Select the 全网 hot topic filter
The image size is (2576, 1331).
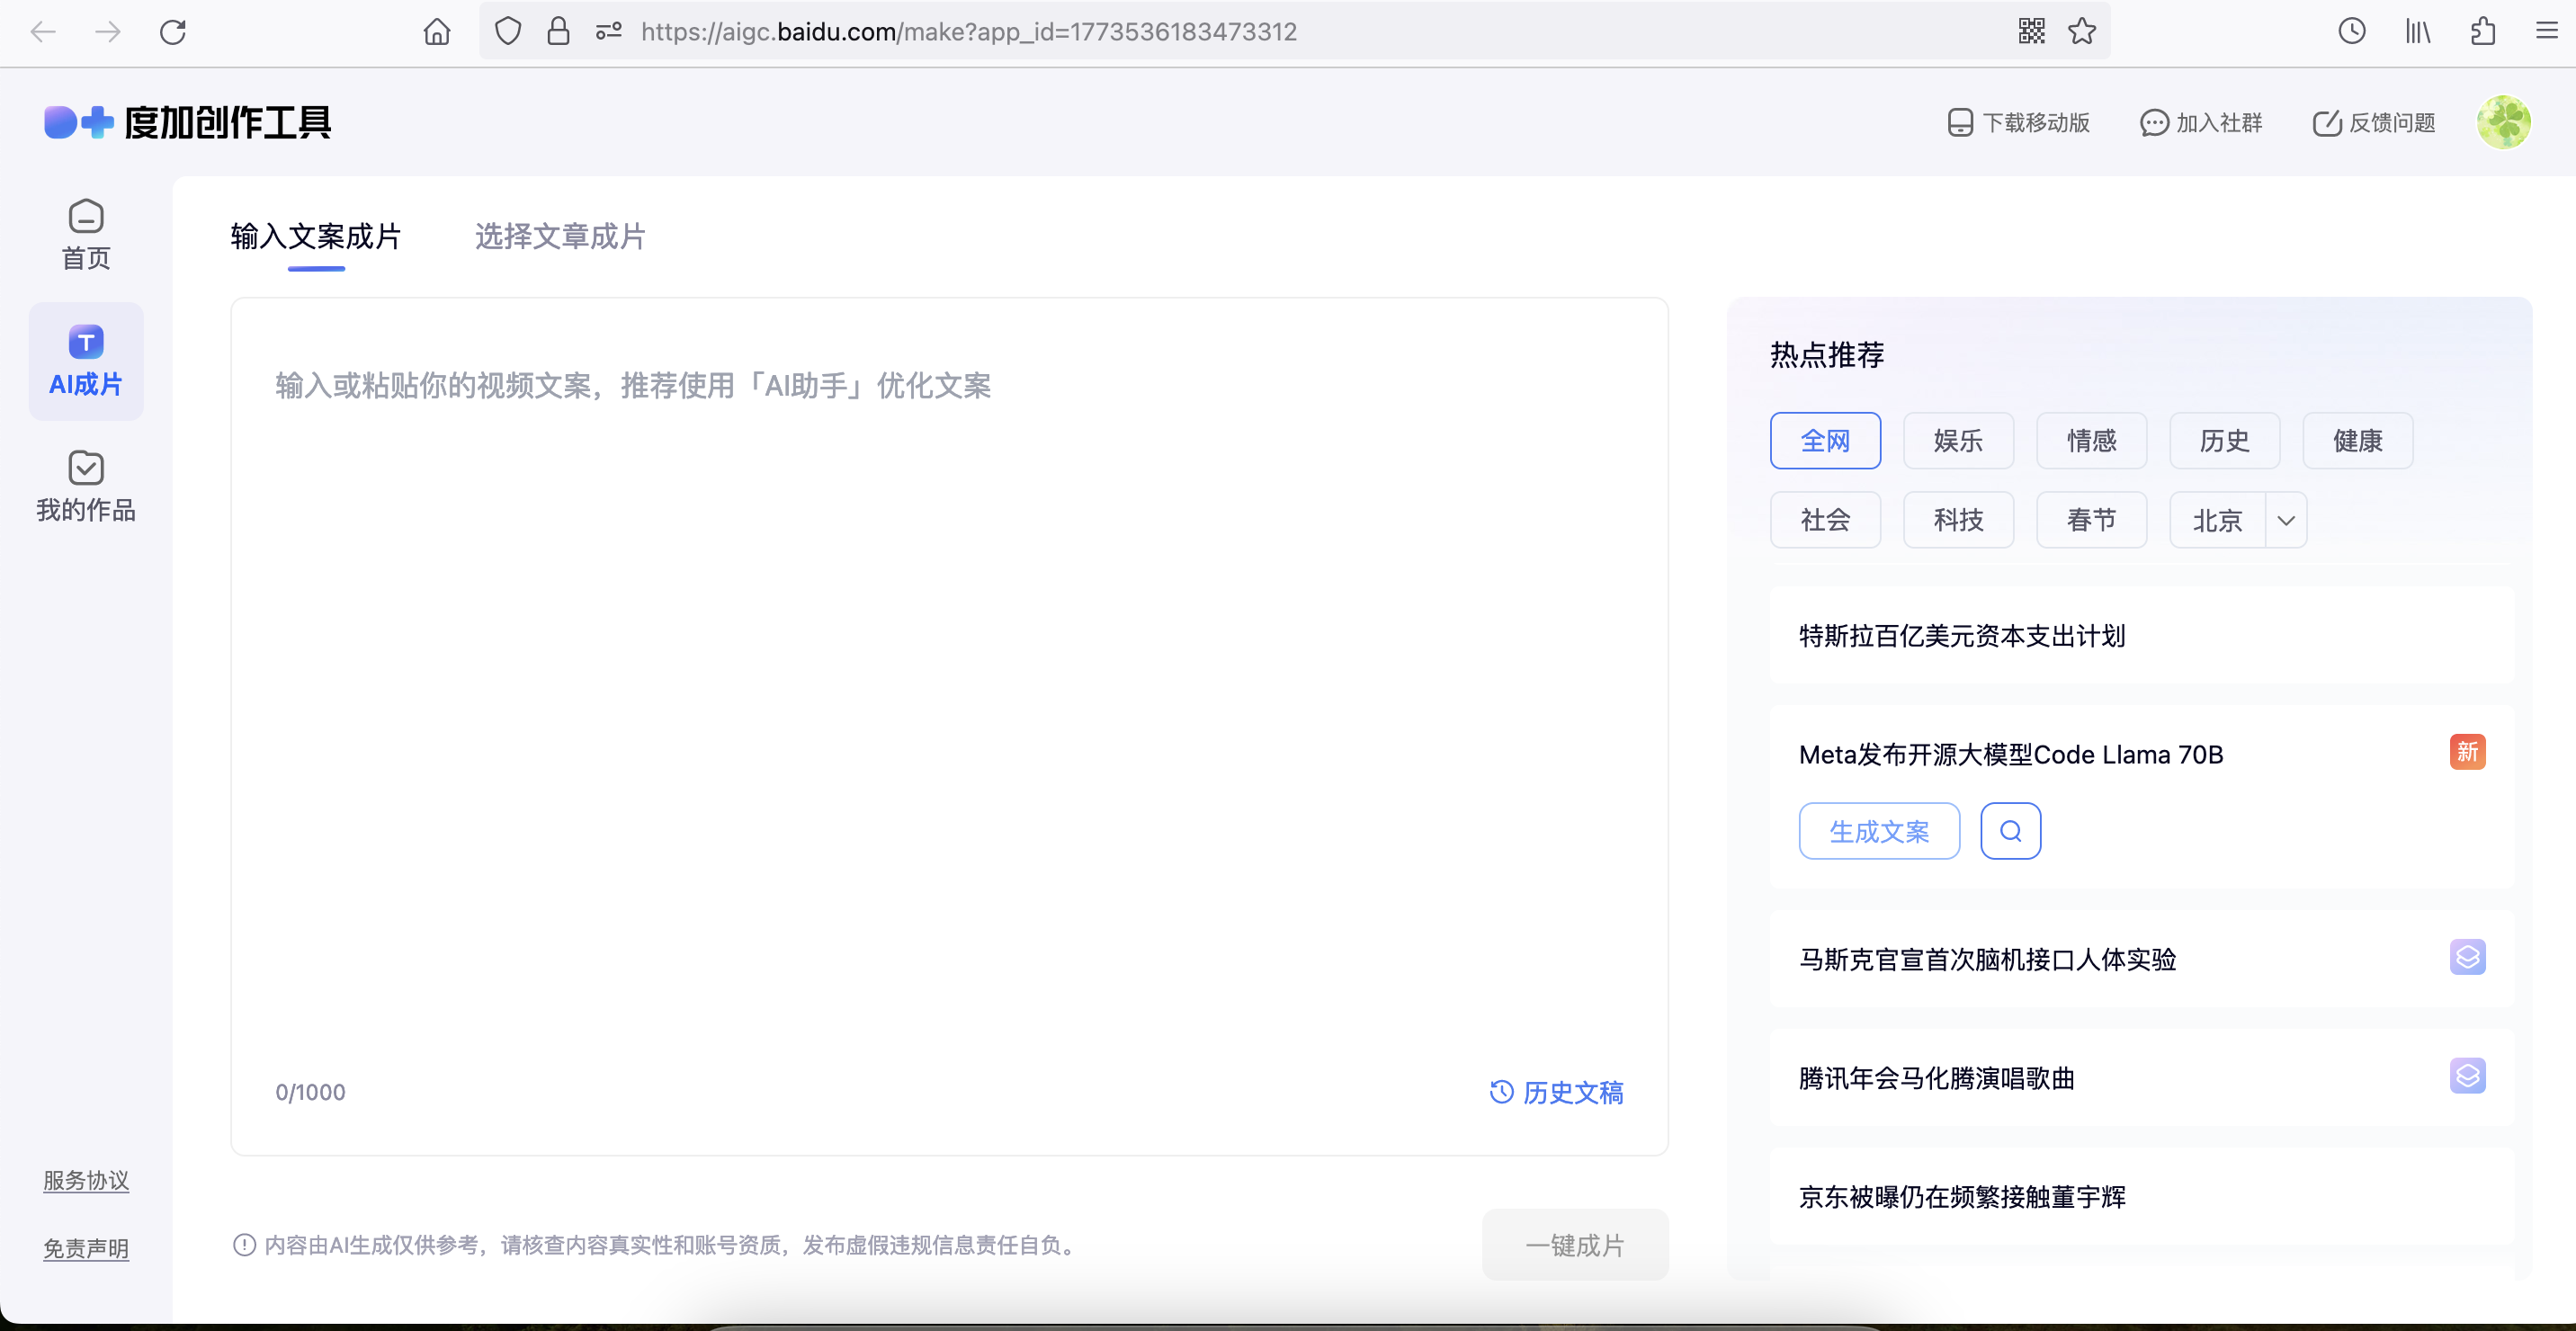[x=1825, y=440]
